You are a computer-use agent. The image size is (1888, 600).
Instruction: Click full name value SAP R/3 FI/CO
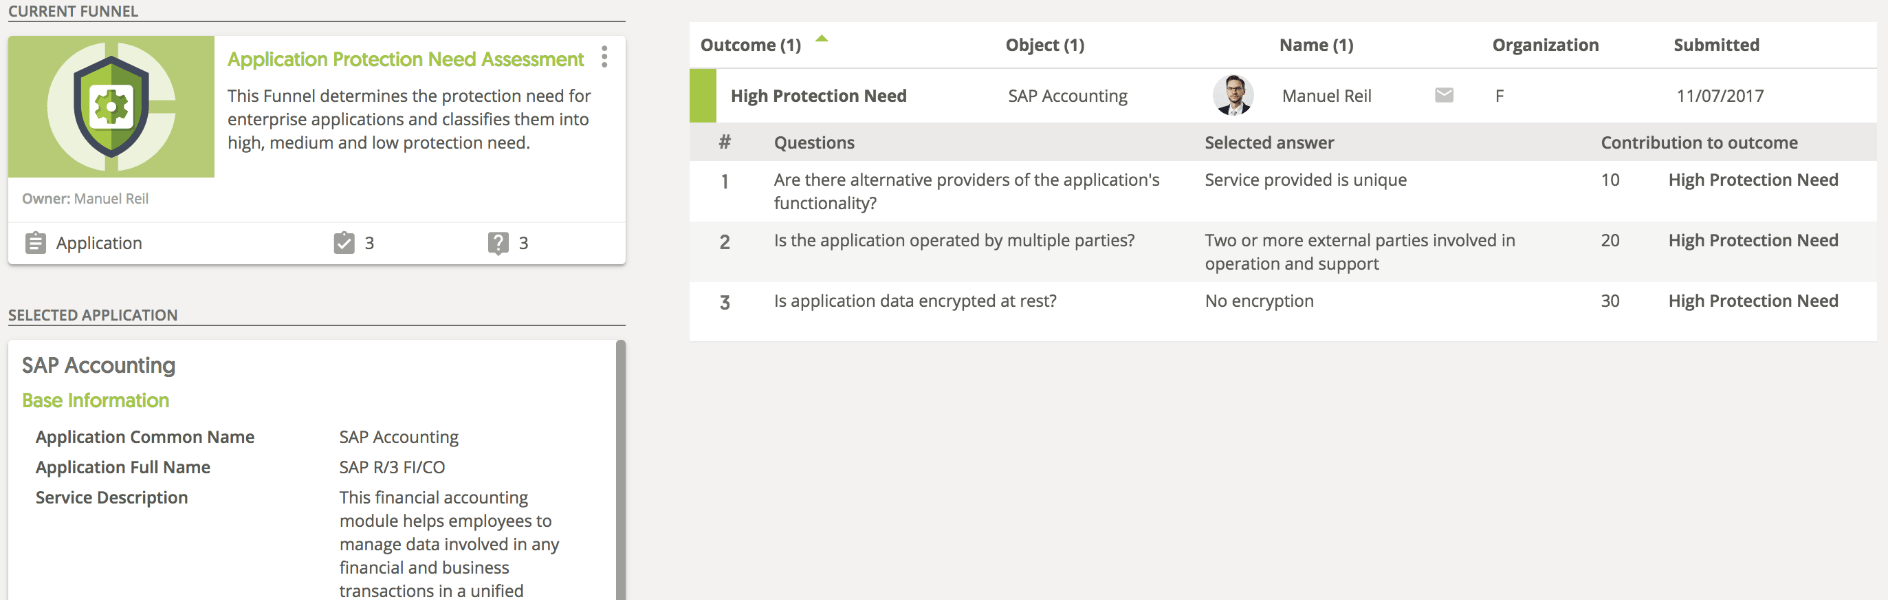point(392,467)
